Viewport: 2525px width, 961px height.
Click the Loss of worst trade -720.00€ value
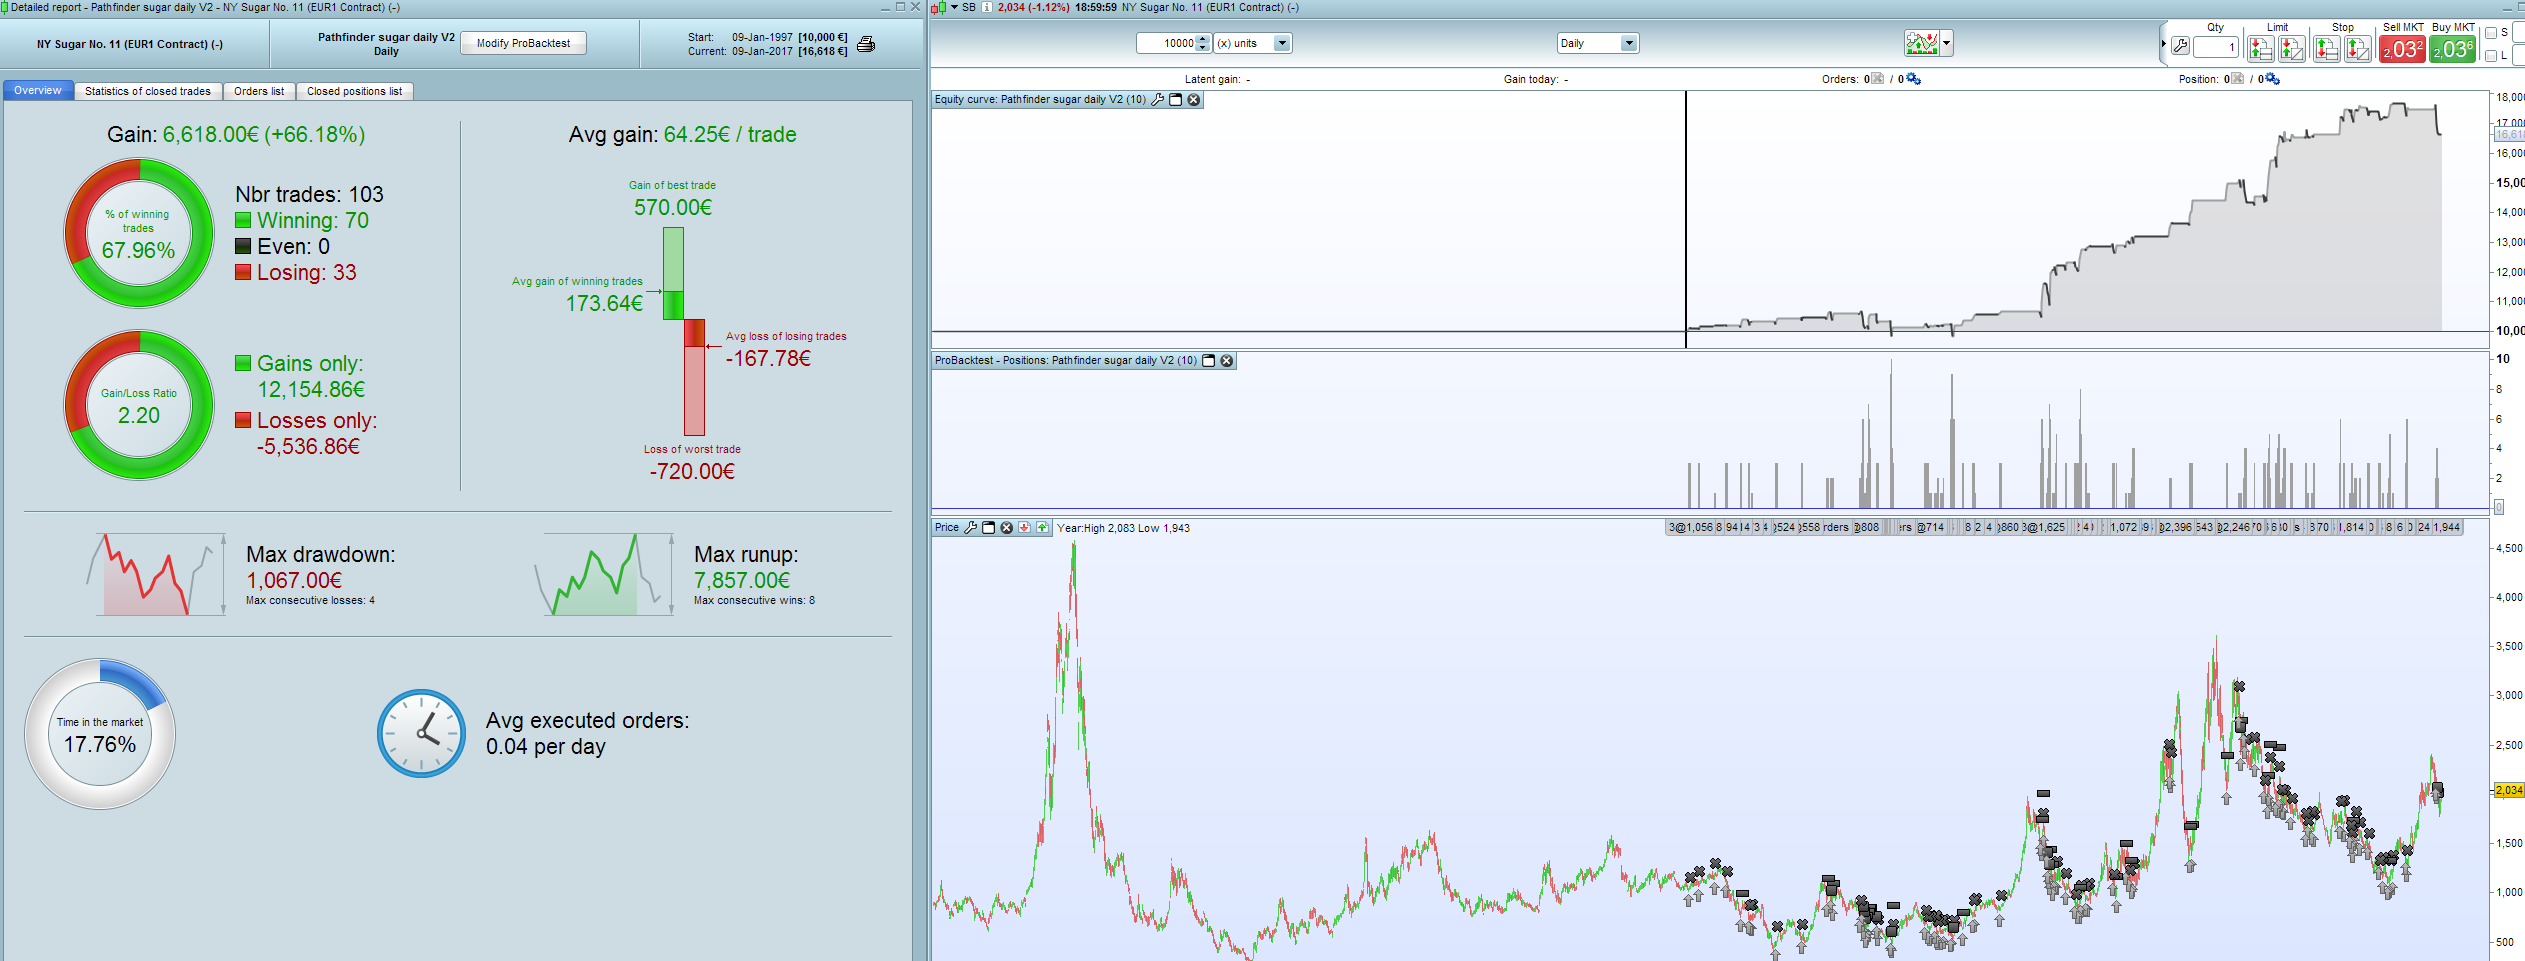692,471
